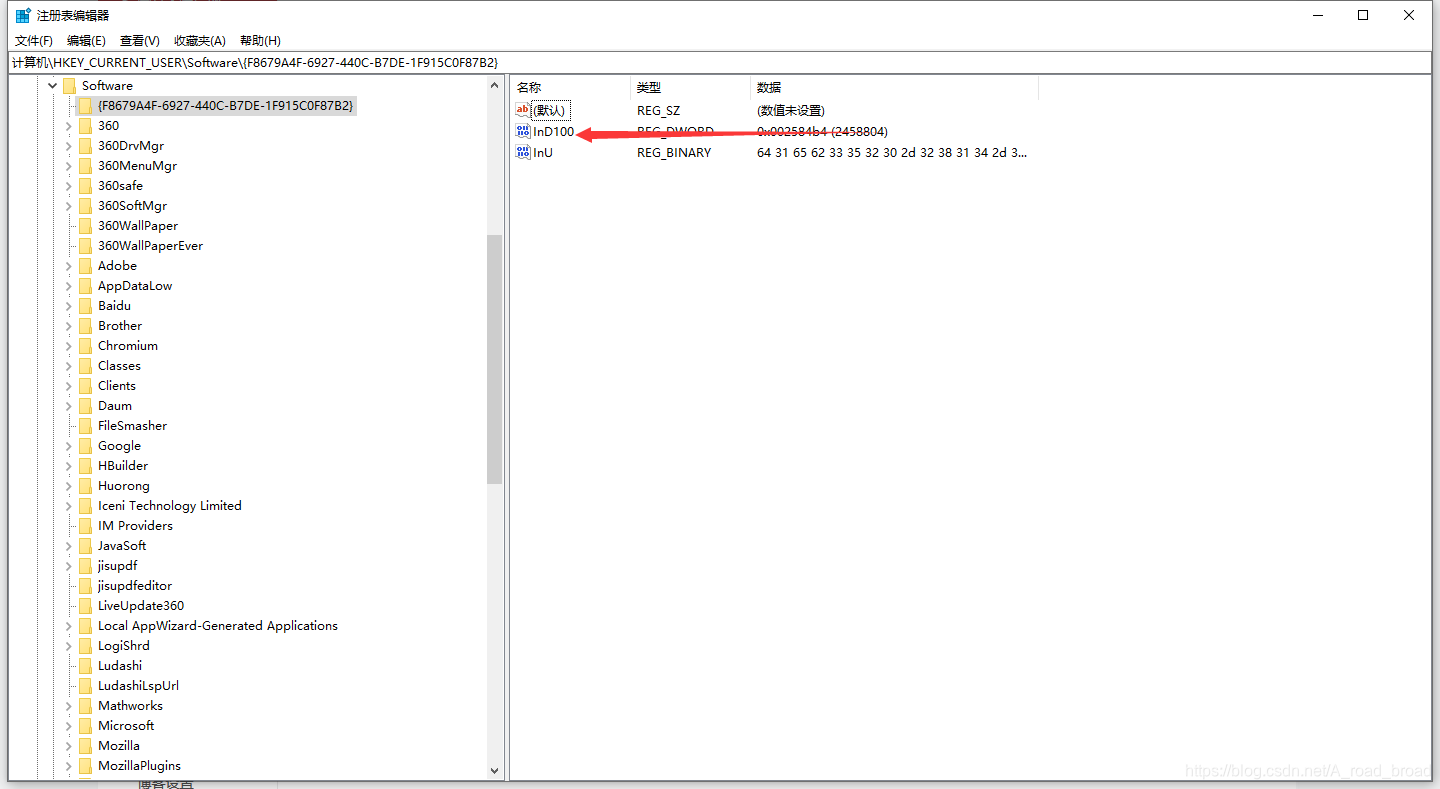Expand the Huorong key chevron
The height and width of the screenshot is (789, 1440).
click(x=67, y=485)
